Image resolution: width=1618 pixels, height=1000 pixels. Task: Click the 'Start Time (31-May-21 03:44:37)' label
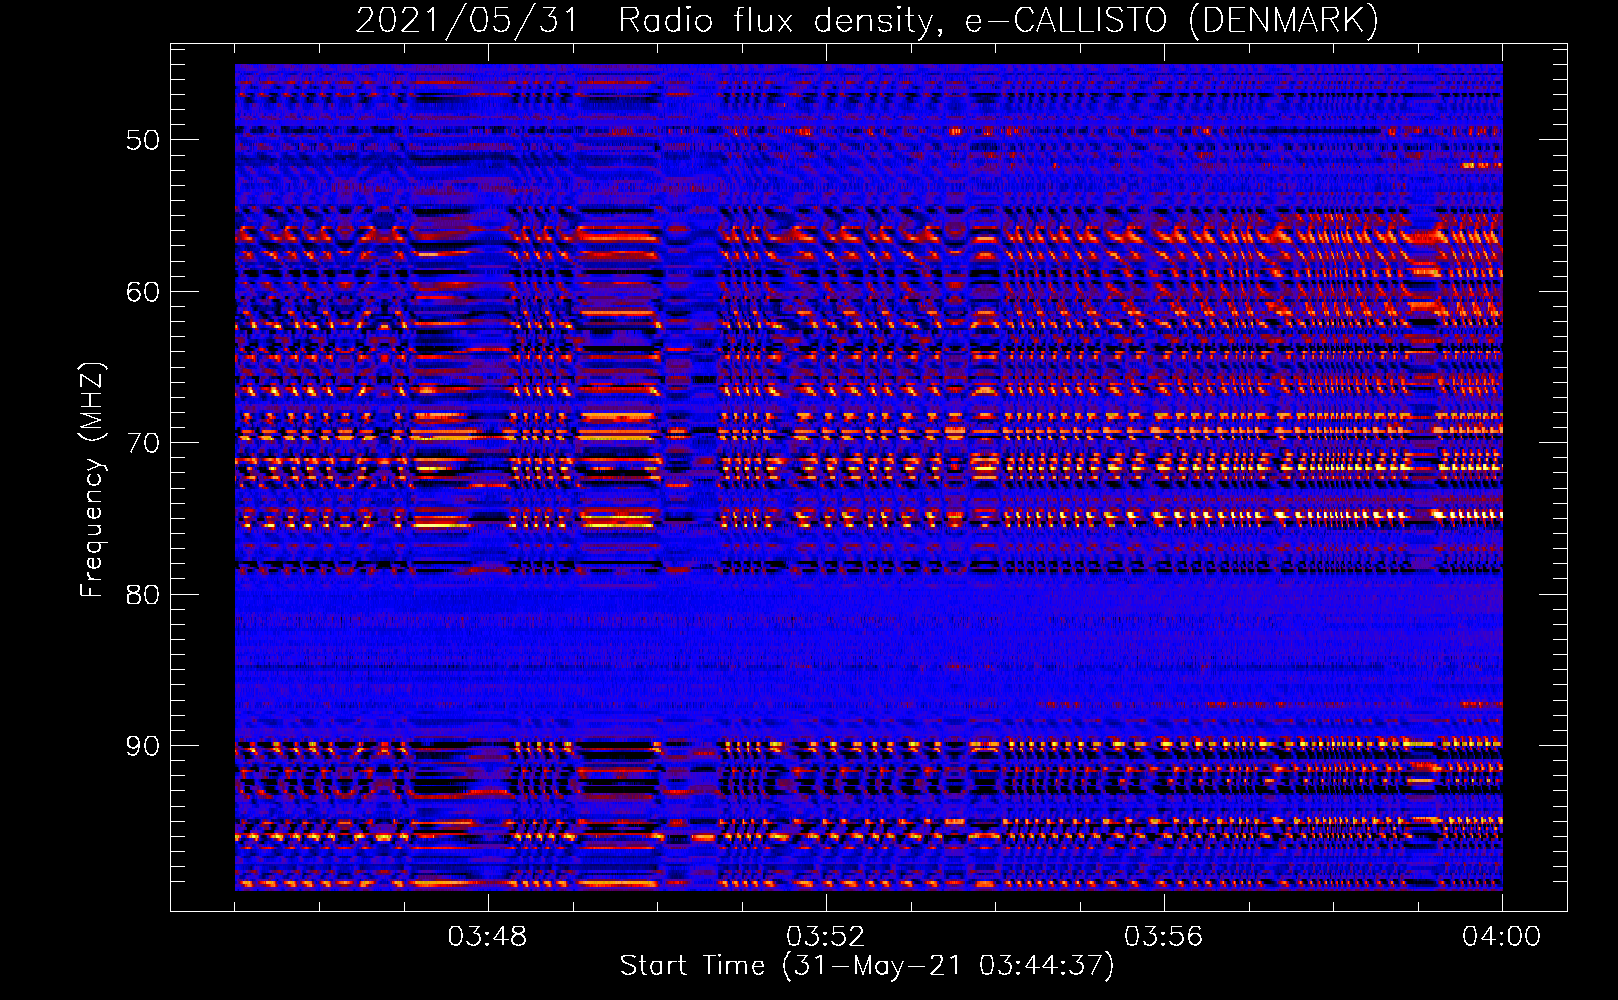(x=866, y=966)
